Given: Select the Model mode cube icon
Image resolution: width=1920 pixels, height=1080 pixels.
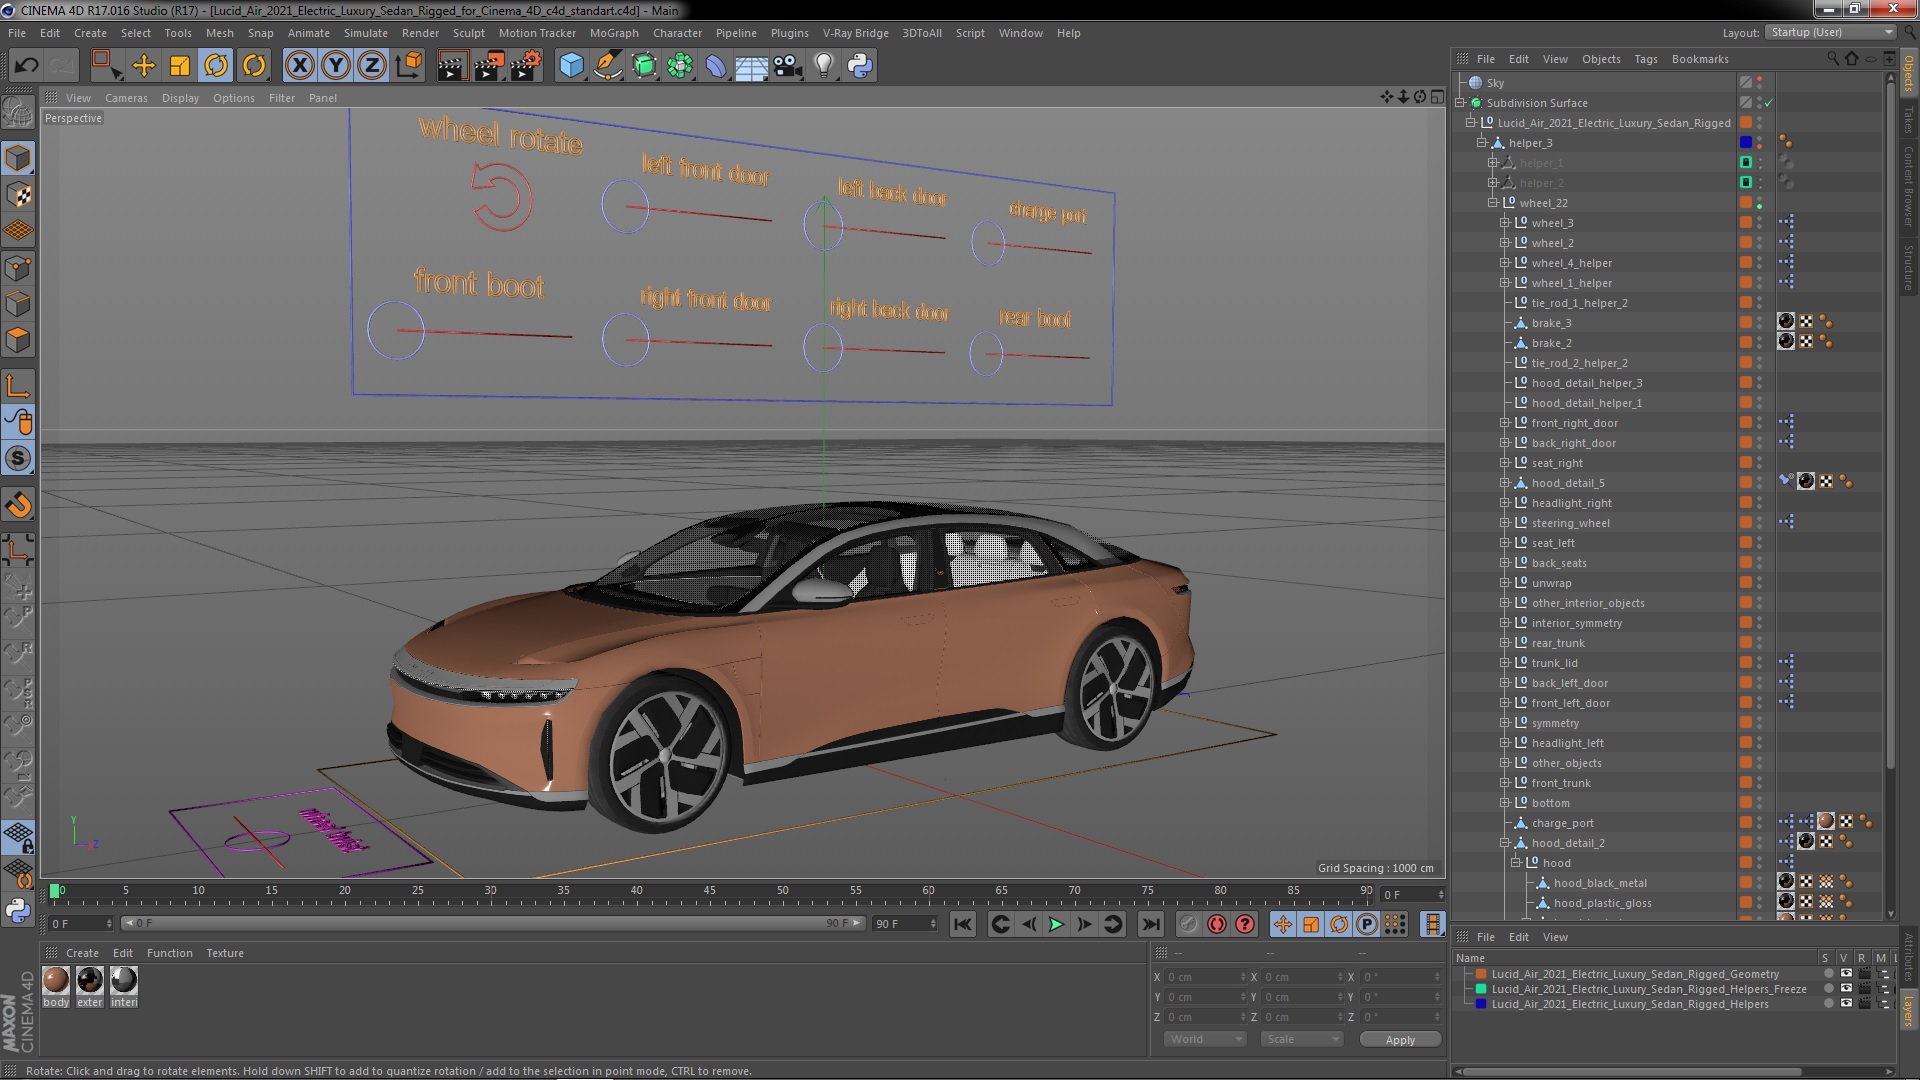Looking at the screenshot, I should click(18, 158).
